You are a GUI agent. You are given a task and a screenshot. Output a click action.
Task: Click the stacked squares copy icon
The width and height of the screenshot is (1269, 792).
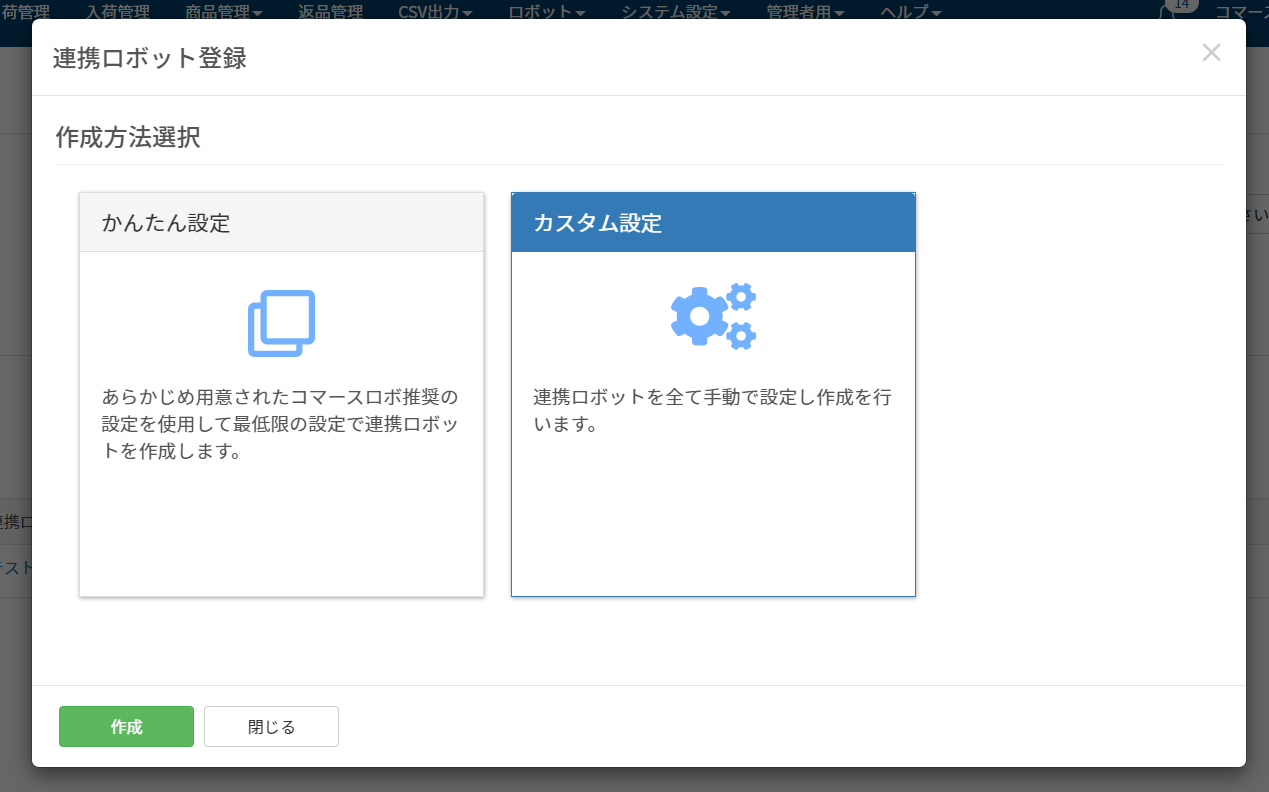coord(281,323)
